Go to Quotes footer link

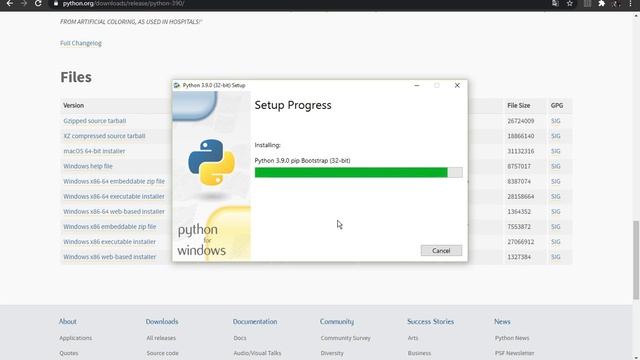[69, 353]
